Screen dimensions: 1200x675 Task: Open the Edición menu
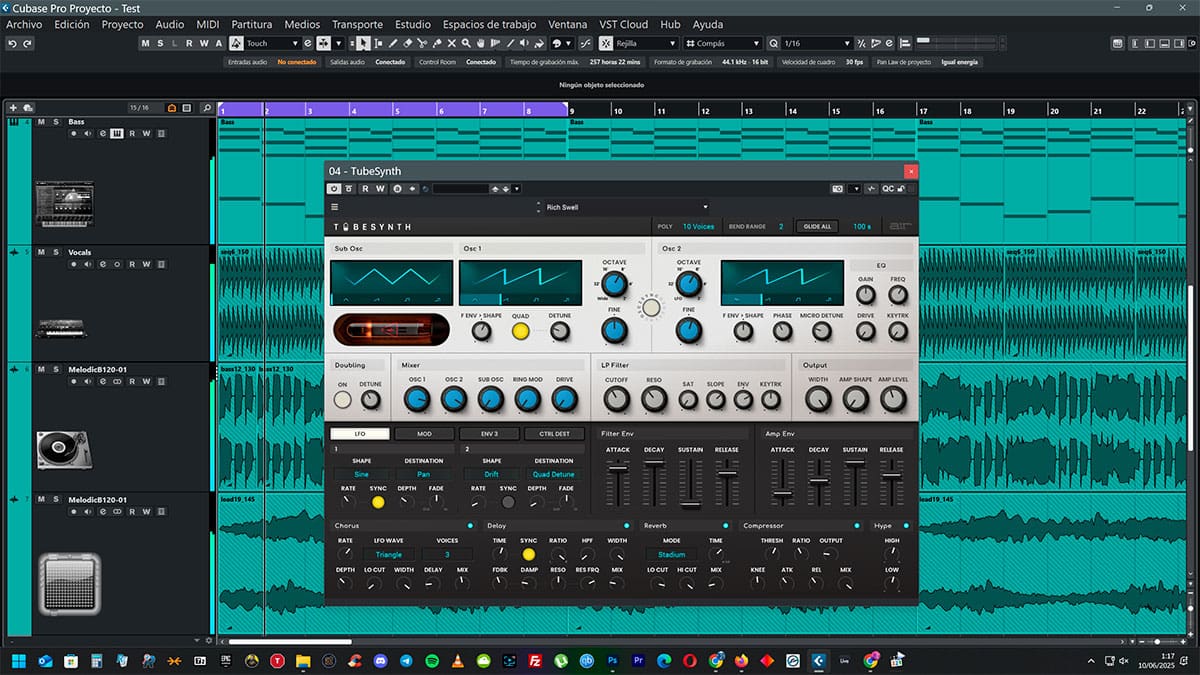click(71, 24)
